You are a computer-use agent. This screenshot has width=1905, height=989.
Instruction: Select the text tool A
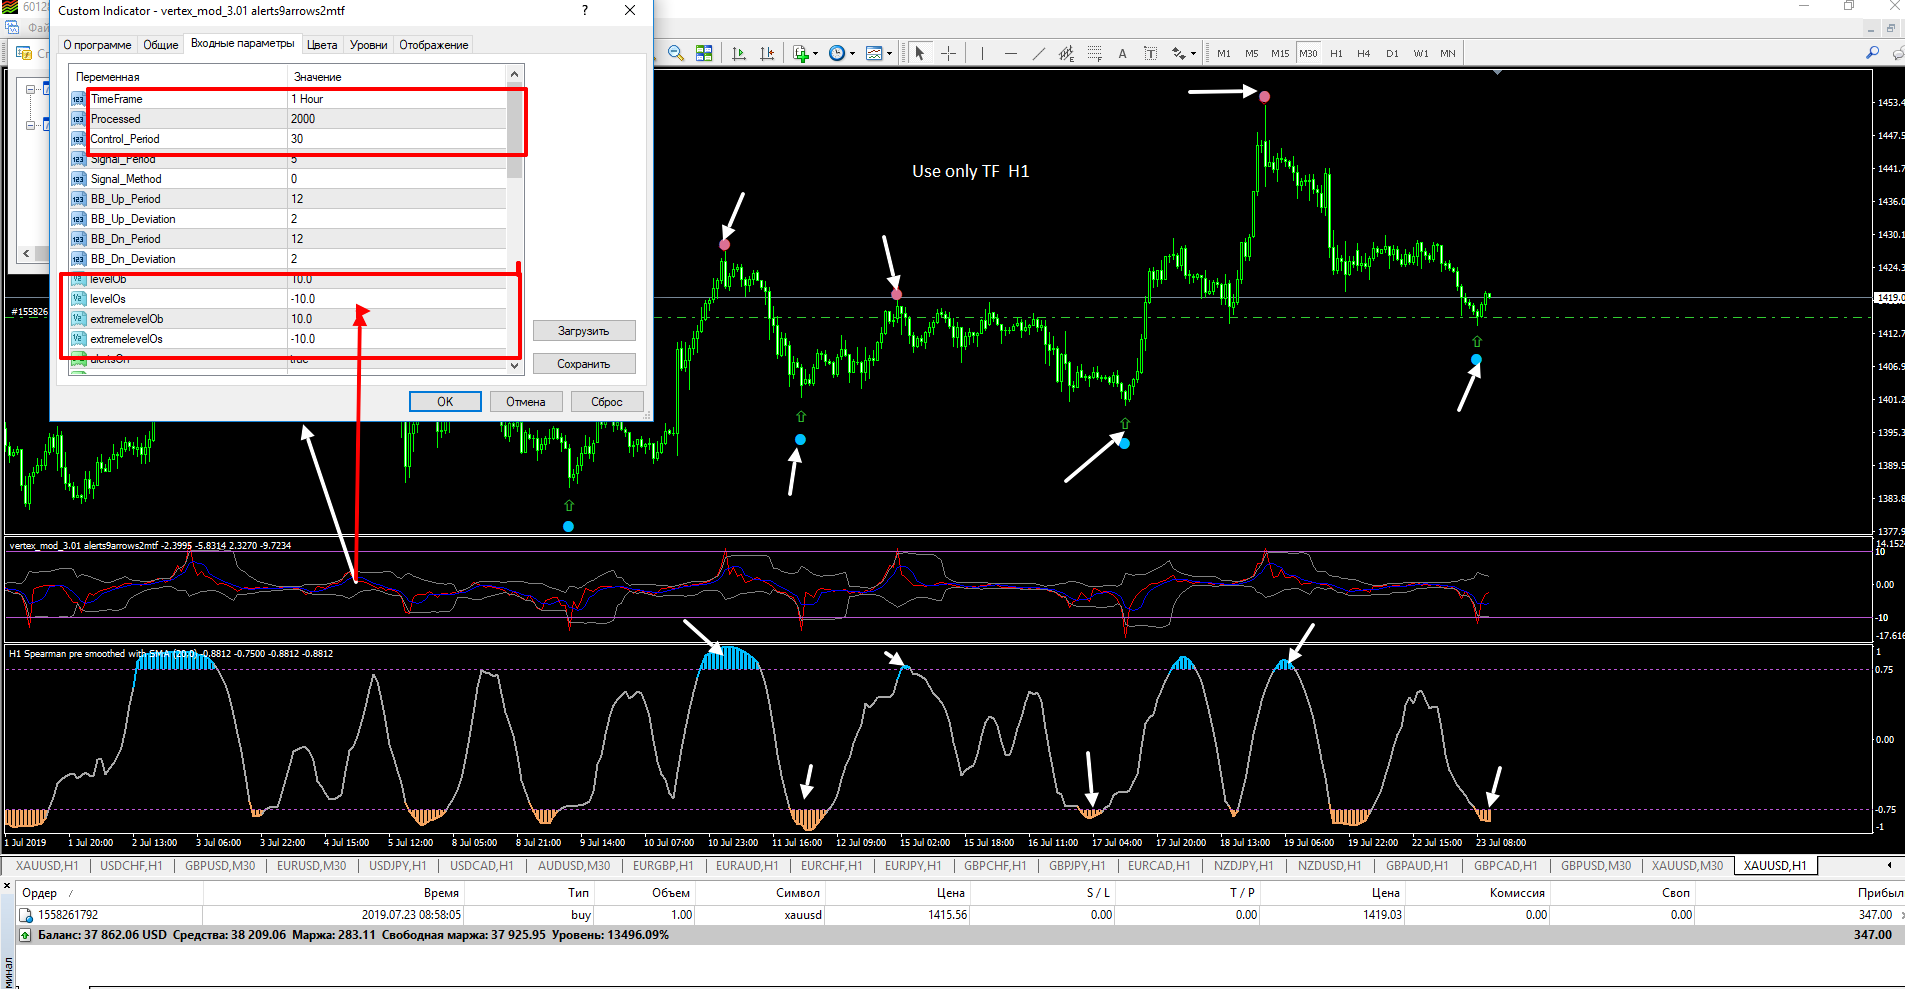click(x=1122, y=53)
